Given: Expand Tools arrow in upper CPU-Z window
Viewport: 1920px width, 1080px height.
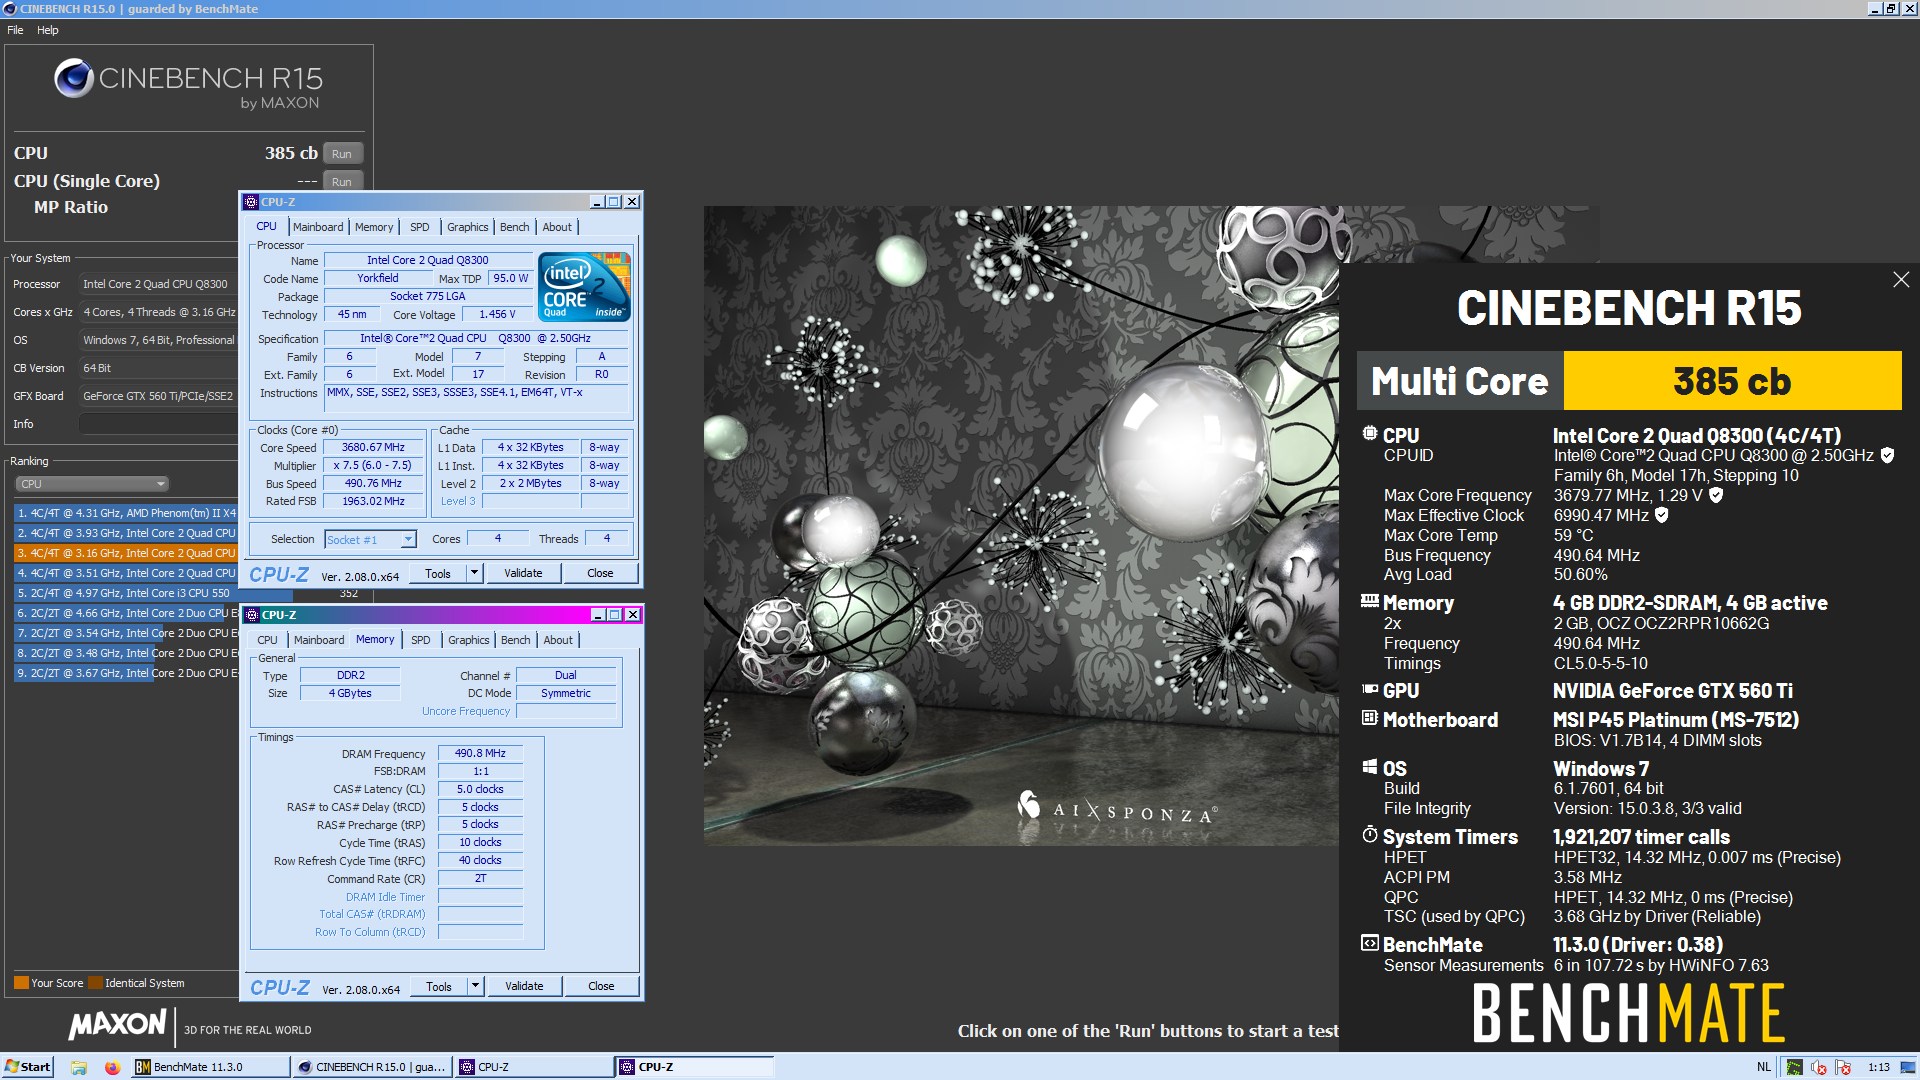Looking at the screenshot, I should (x=475, y=573).
